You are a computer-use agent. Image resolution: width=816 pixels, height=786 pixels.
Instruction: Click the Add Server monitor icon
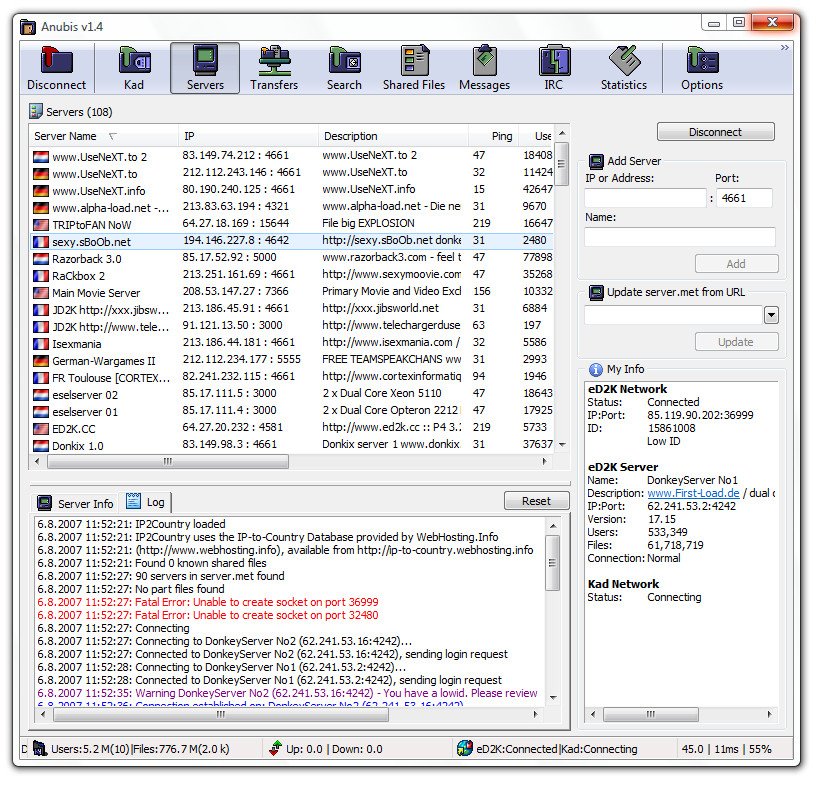click(x=596, y=161)
